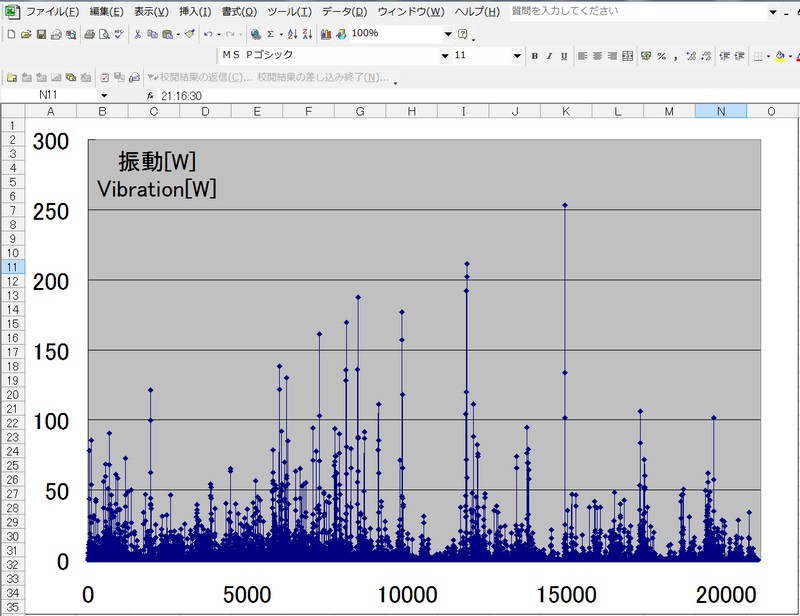This screenshot has height=616, width=800.
Task: Toggle underline formatting
Action: [564, 56]
